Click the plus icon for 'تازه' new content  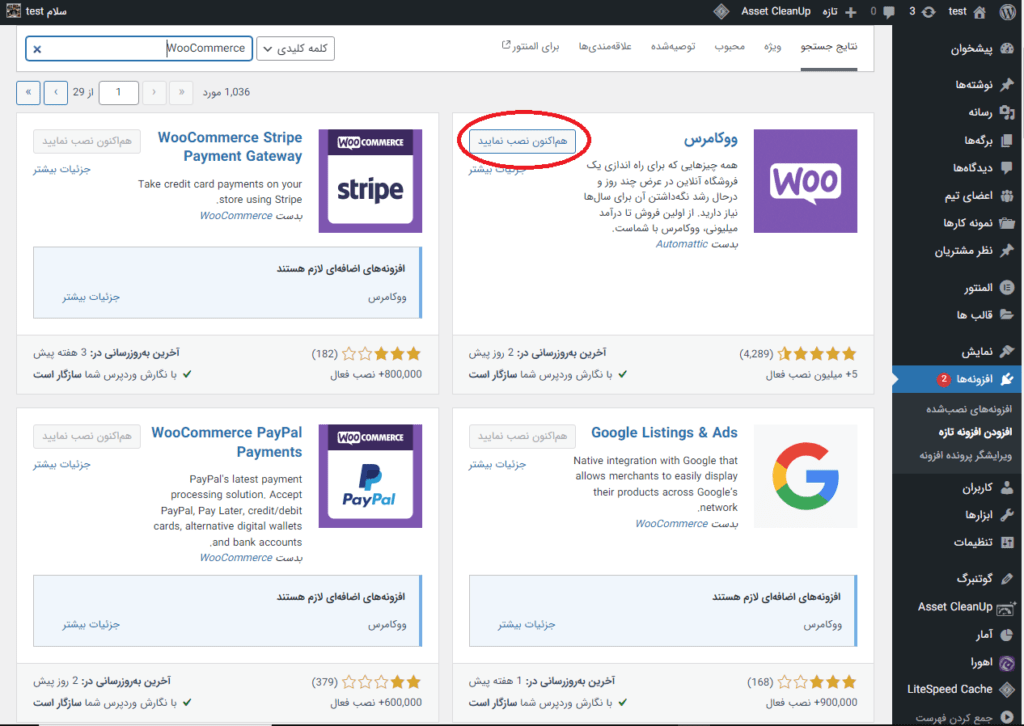coord(850,12)
